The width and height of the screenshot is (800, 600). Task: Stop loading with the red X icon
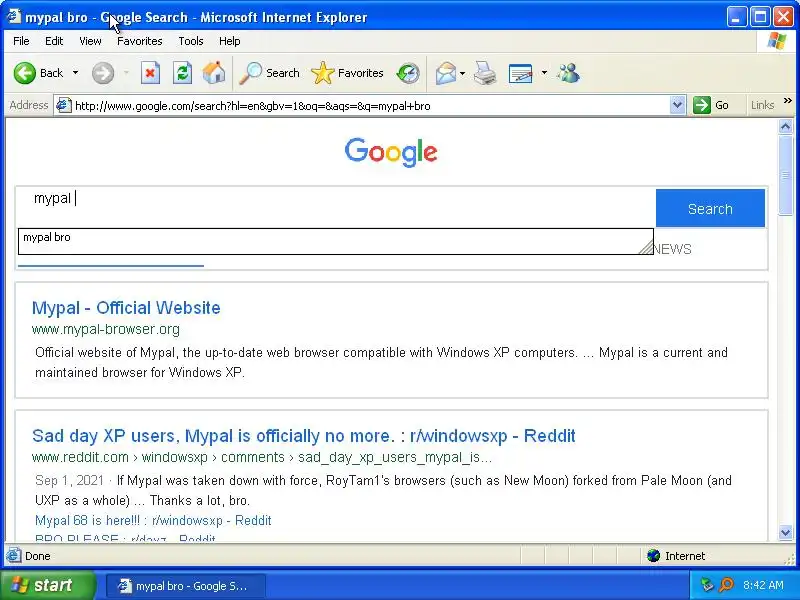click(150, 73)
